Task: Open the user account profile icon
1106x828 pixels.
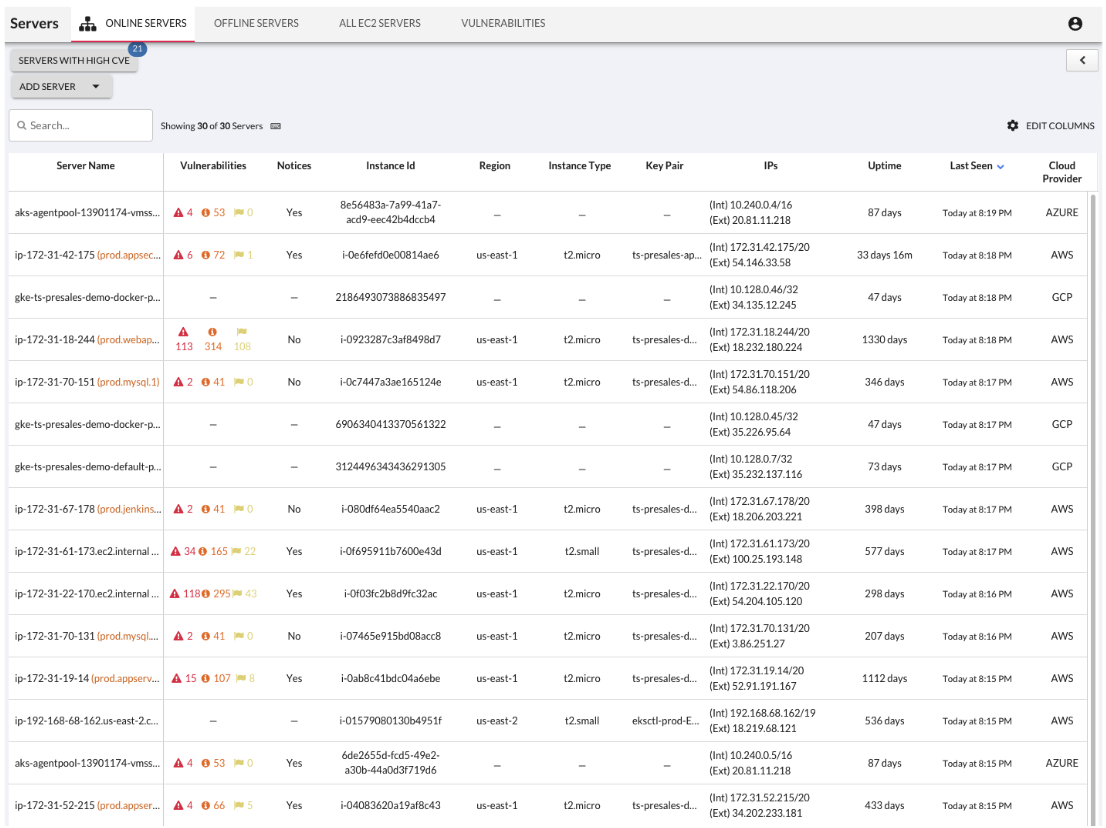Action: click(1074, 23)
